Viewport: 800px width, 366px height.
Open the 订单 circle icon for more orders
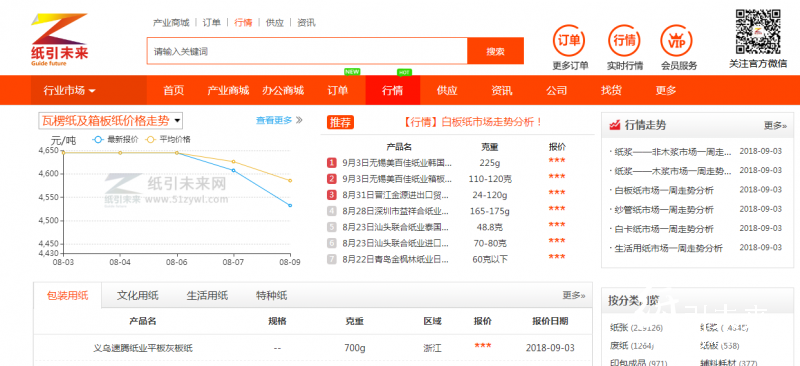click(x=569, y=40)
